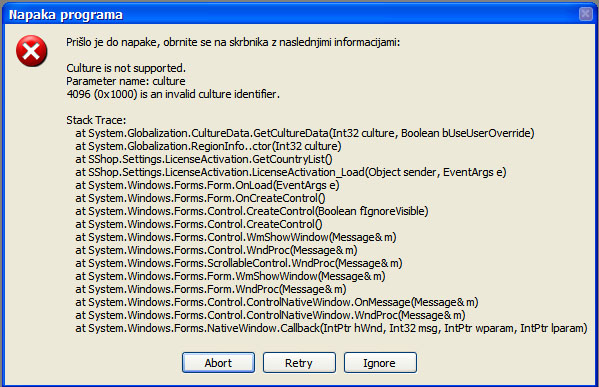Click the RegionInfo..ctor stack line
Viewport: 599px width, 387px height.
[x=208, y=146]
